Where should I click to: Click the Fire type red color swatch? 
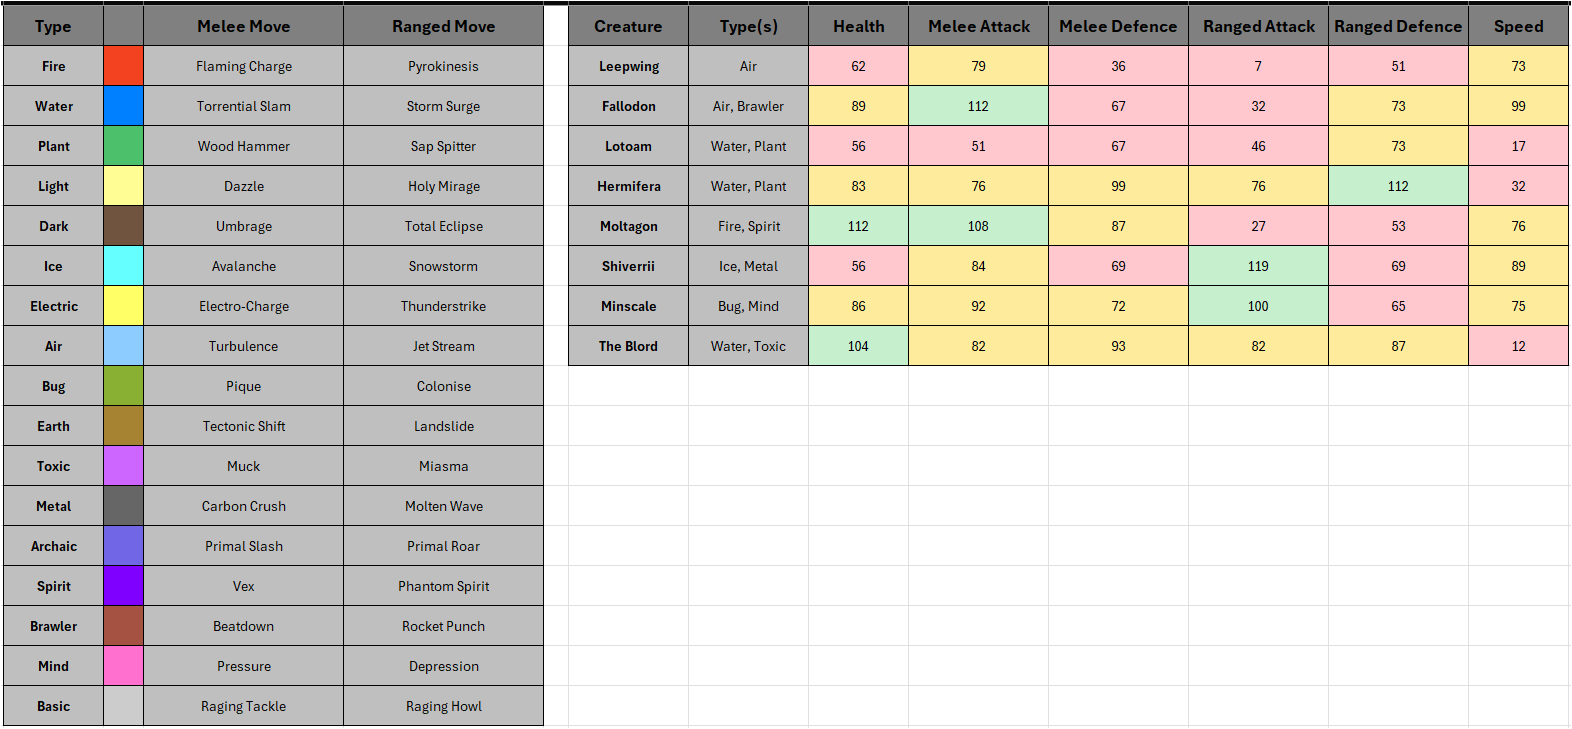click(x=123, y=66)
